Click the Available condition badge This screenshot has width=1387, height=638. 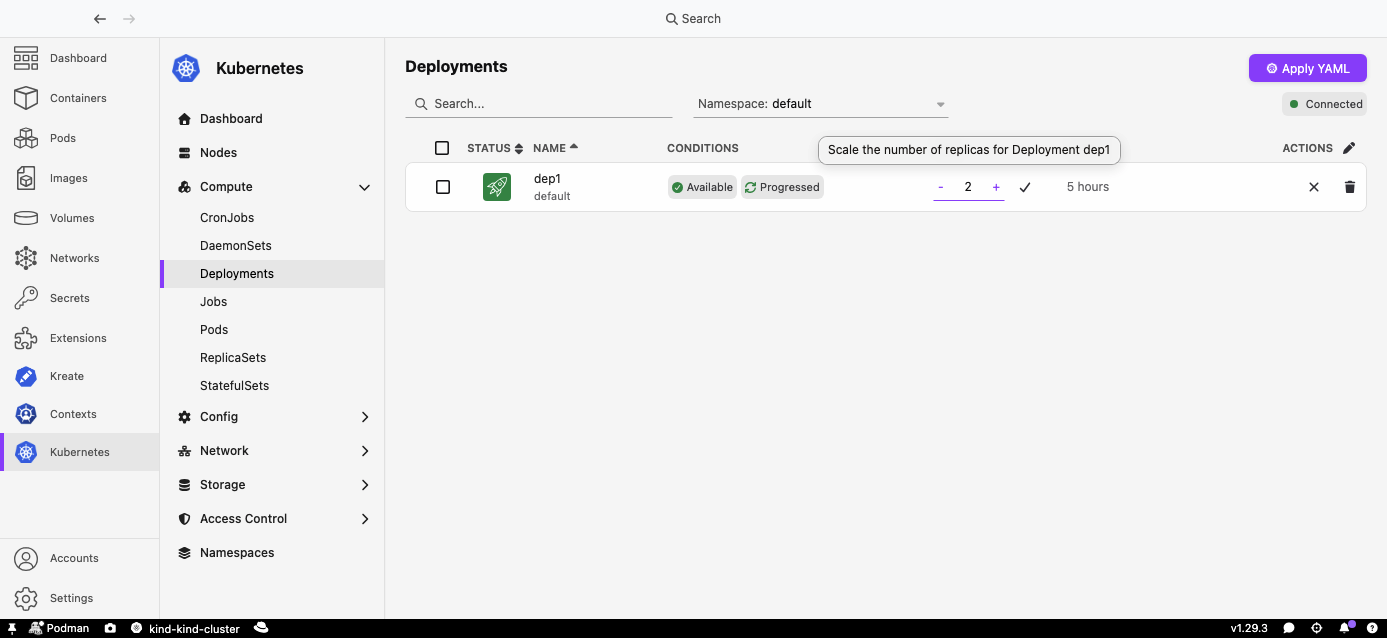coord(703,187)
